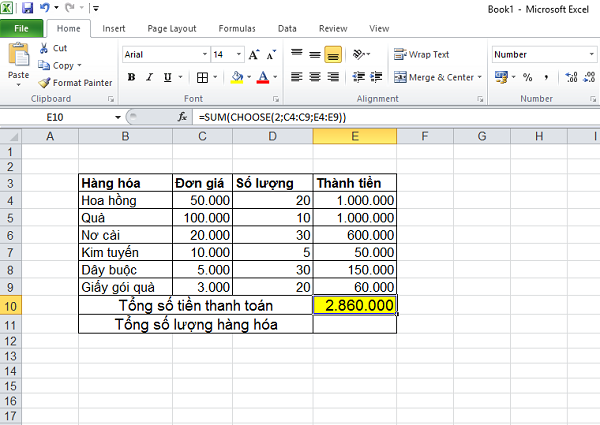
Task: Click the Merge & Center button
Action: pyautogui.click(x=438, y=77)
